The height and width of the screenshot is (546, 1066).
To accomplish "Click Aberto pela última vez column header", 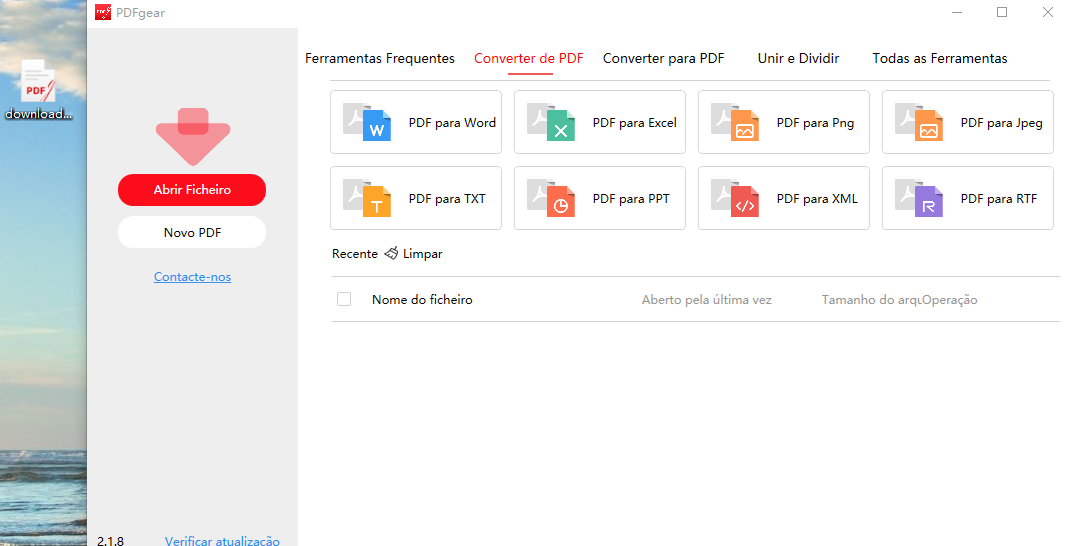I will point(706,300).
